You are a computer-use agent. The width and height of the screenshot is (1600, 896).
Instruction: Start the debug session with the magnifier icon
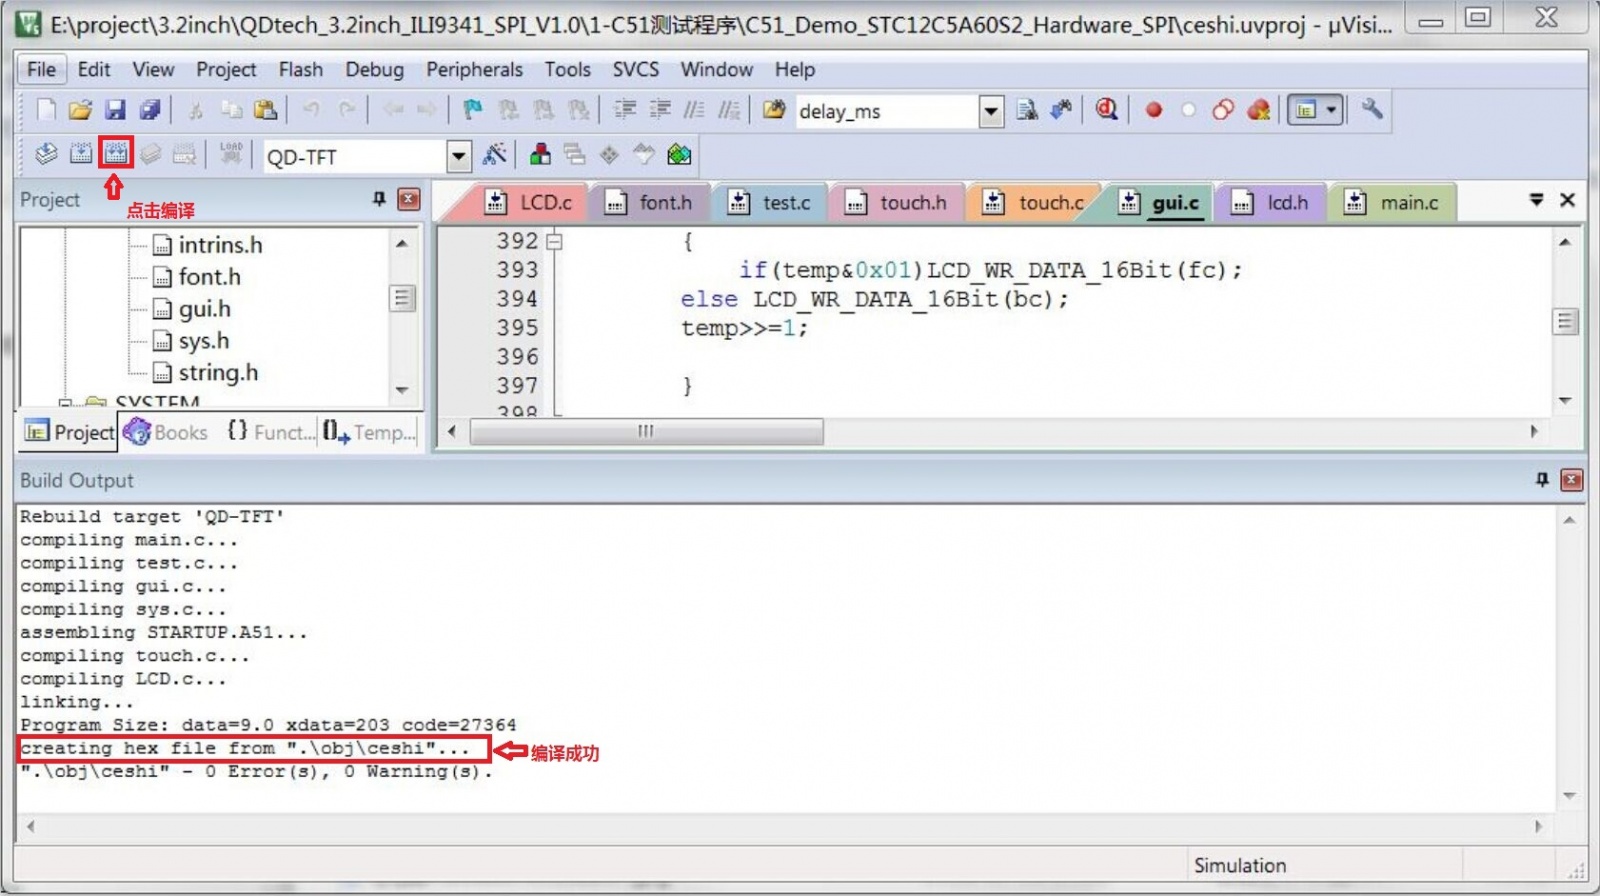pyautogui.click(x=1106, y=110)
